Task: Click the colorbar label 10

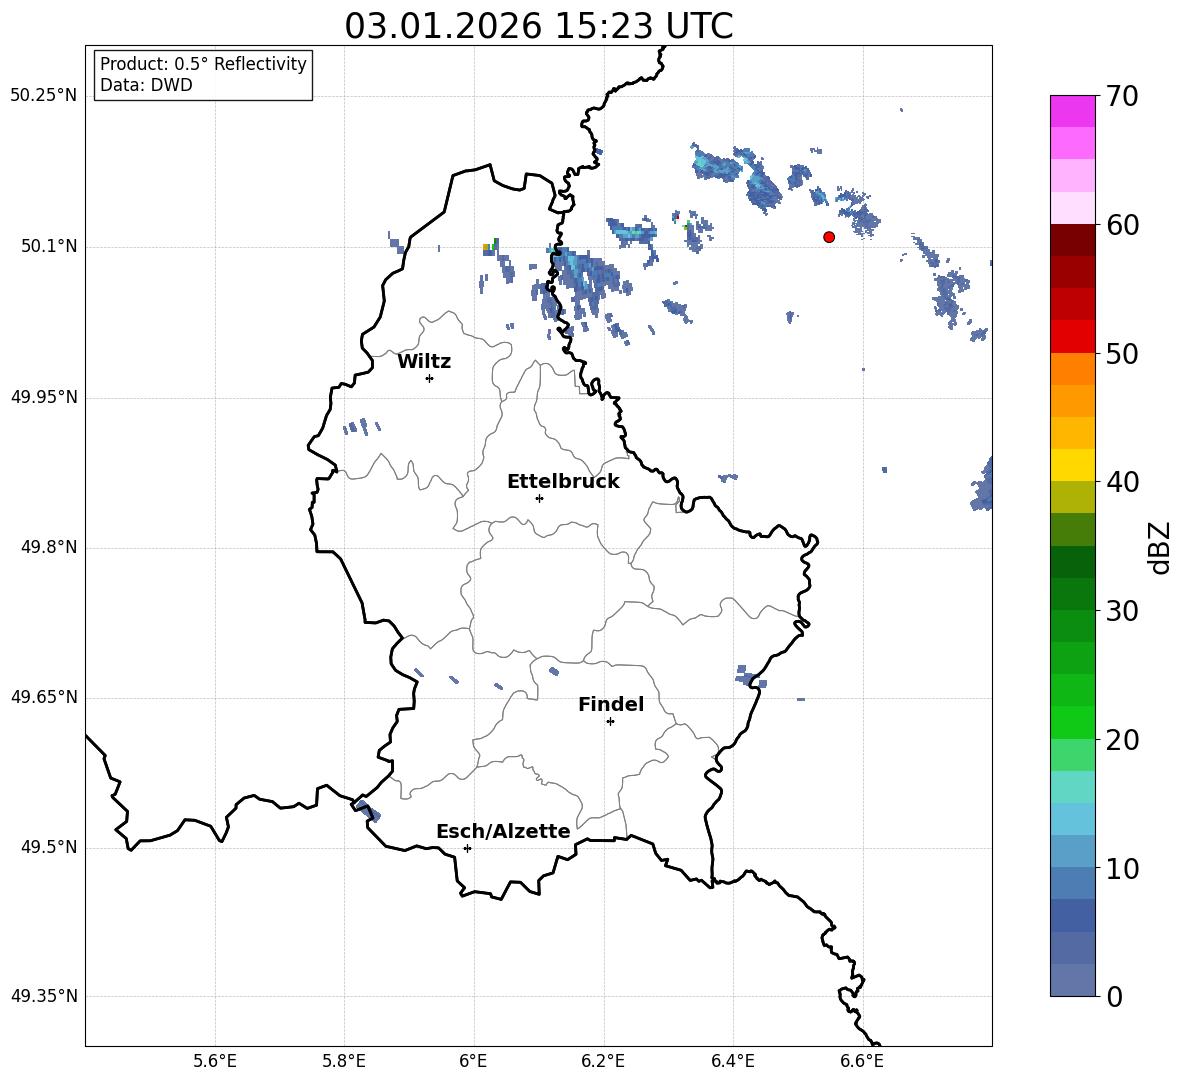Action: 1122,868
